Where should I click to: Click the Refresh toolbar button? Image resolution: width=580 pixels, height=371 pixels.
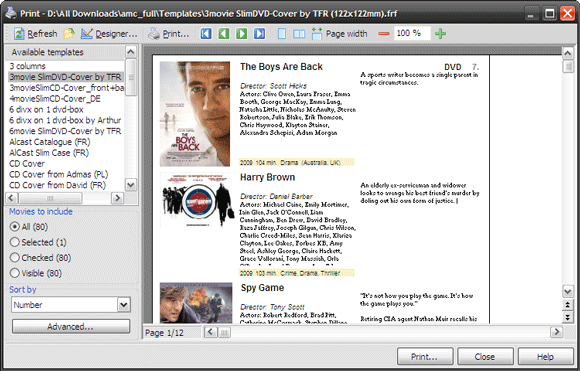tap(35, 34)
